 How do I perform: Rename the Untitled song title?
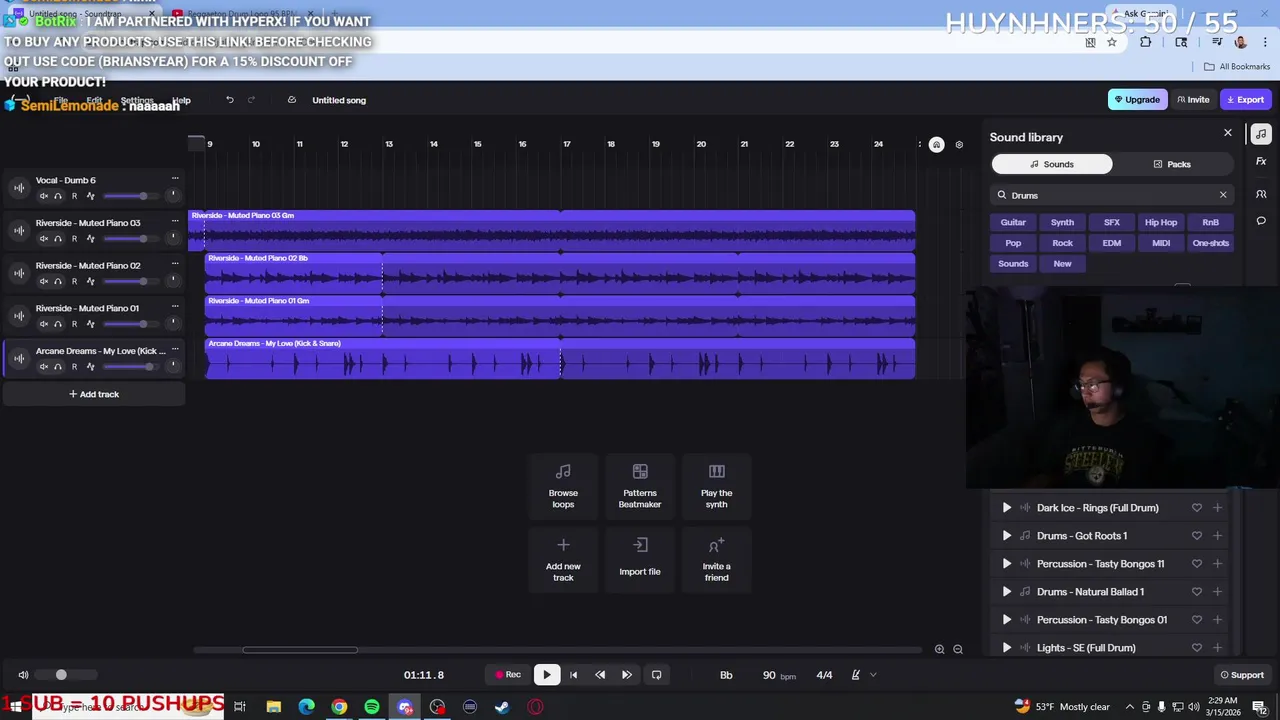339,100
